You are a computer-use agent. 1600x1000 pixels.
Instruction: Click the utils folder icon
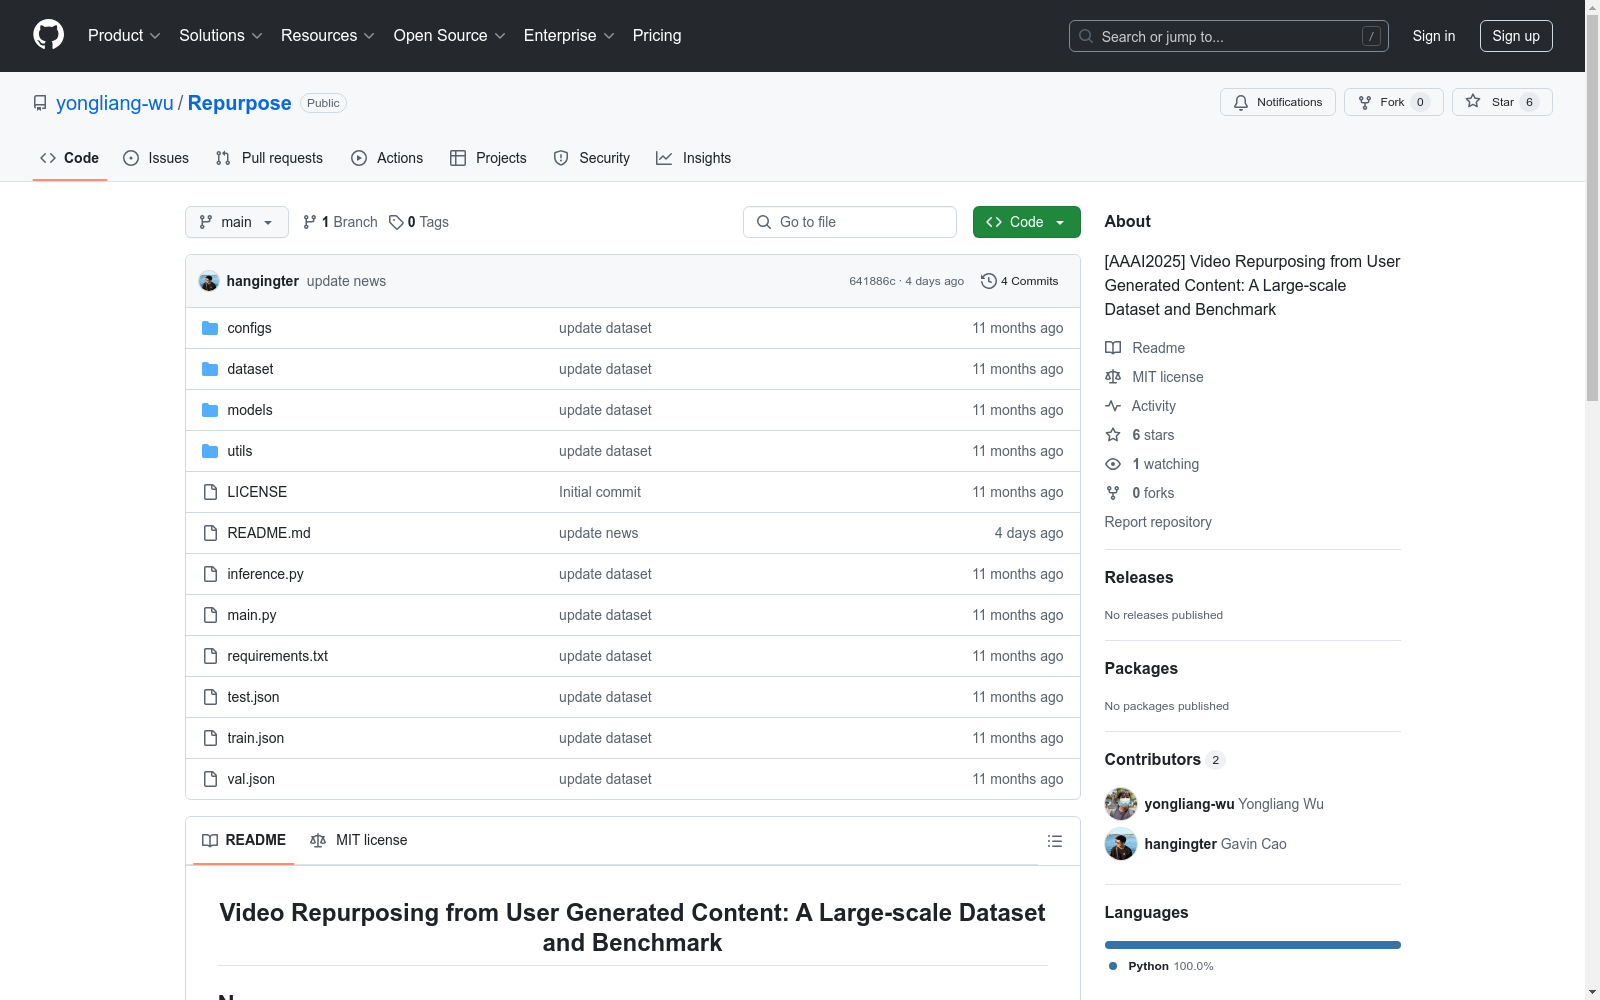point(210,451)
